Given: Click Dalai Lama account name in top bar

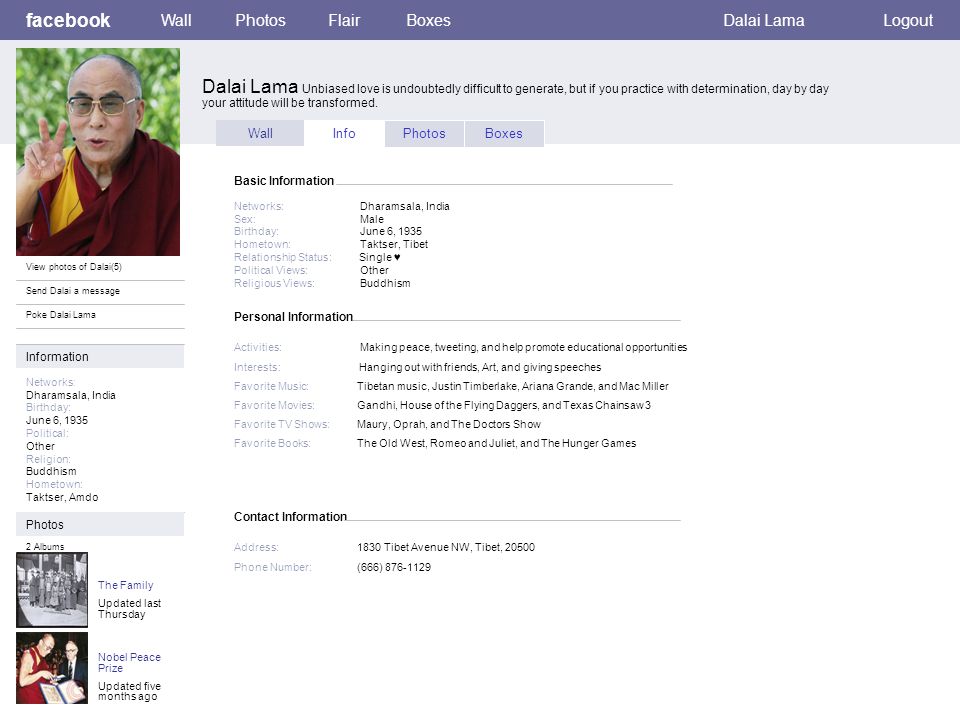Looking at the screenshot, I should [x=763, y=20].
